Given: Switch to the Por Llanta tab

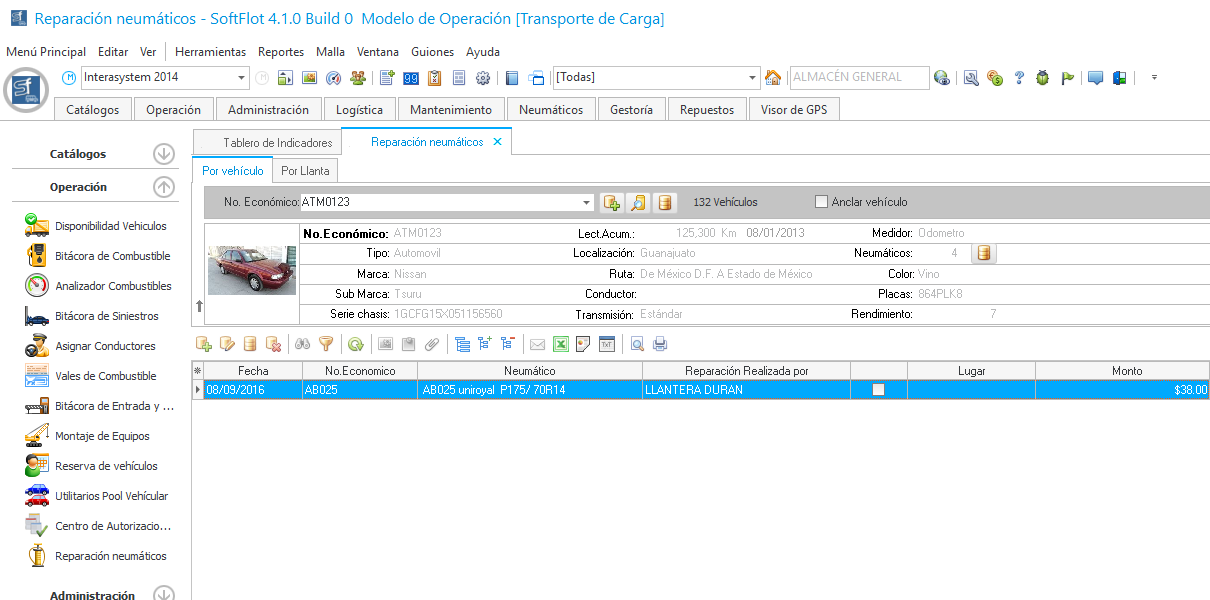Looking at the screenshot, I should click(305, 171).
